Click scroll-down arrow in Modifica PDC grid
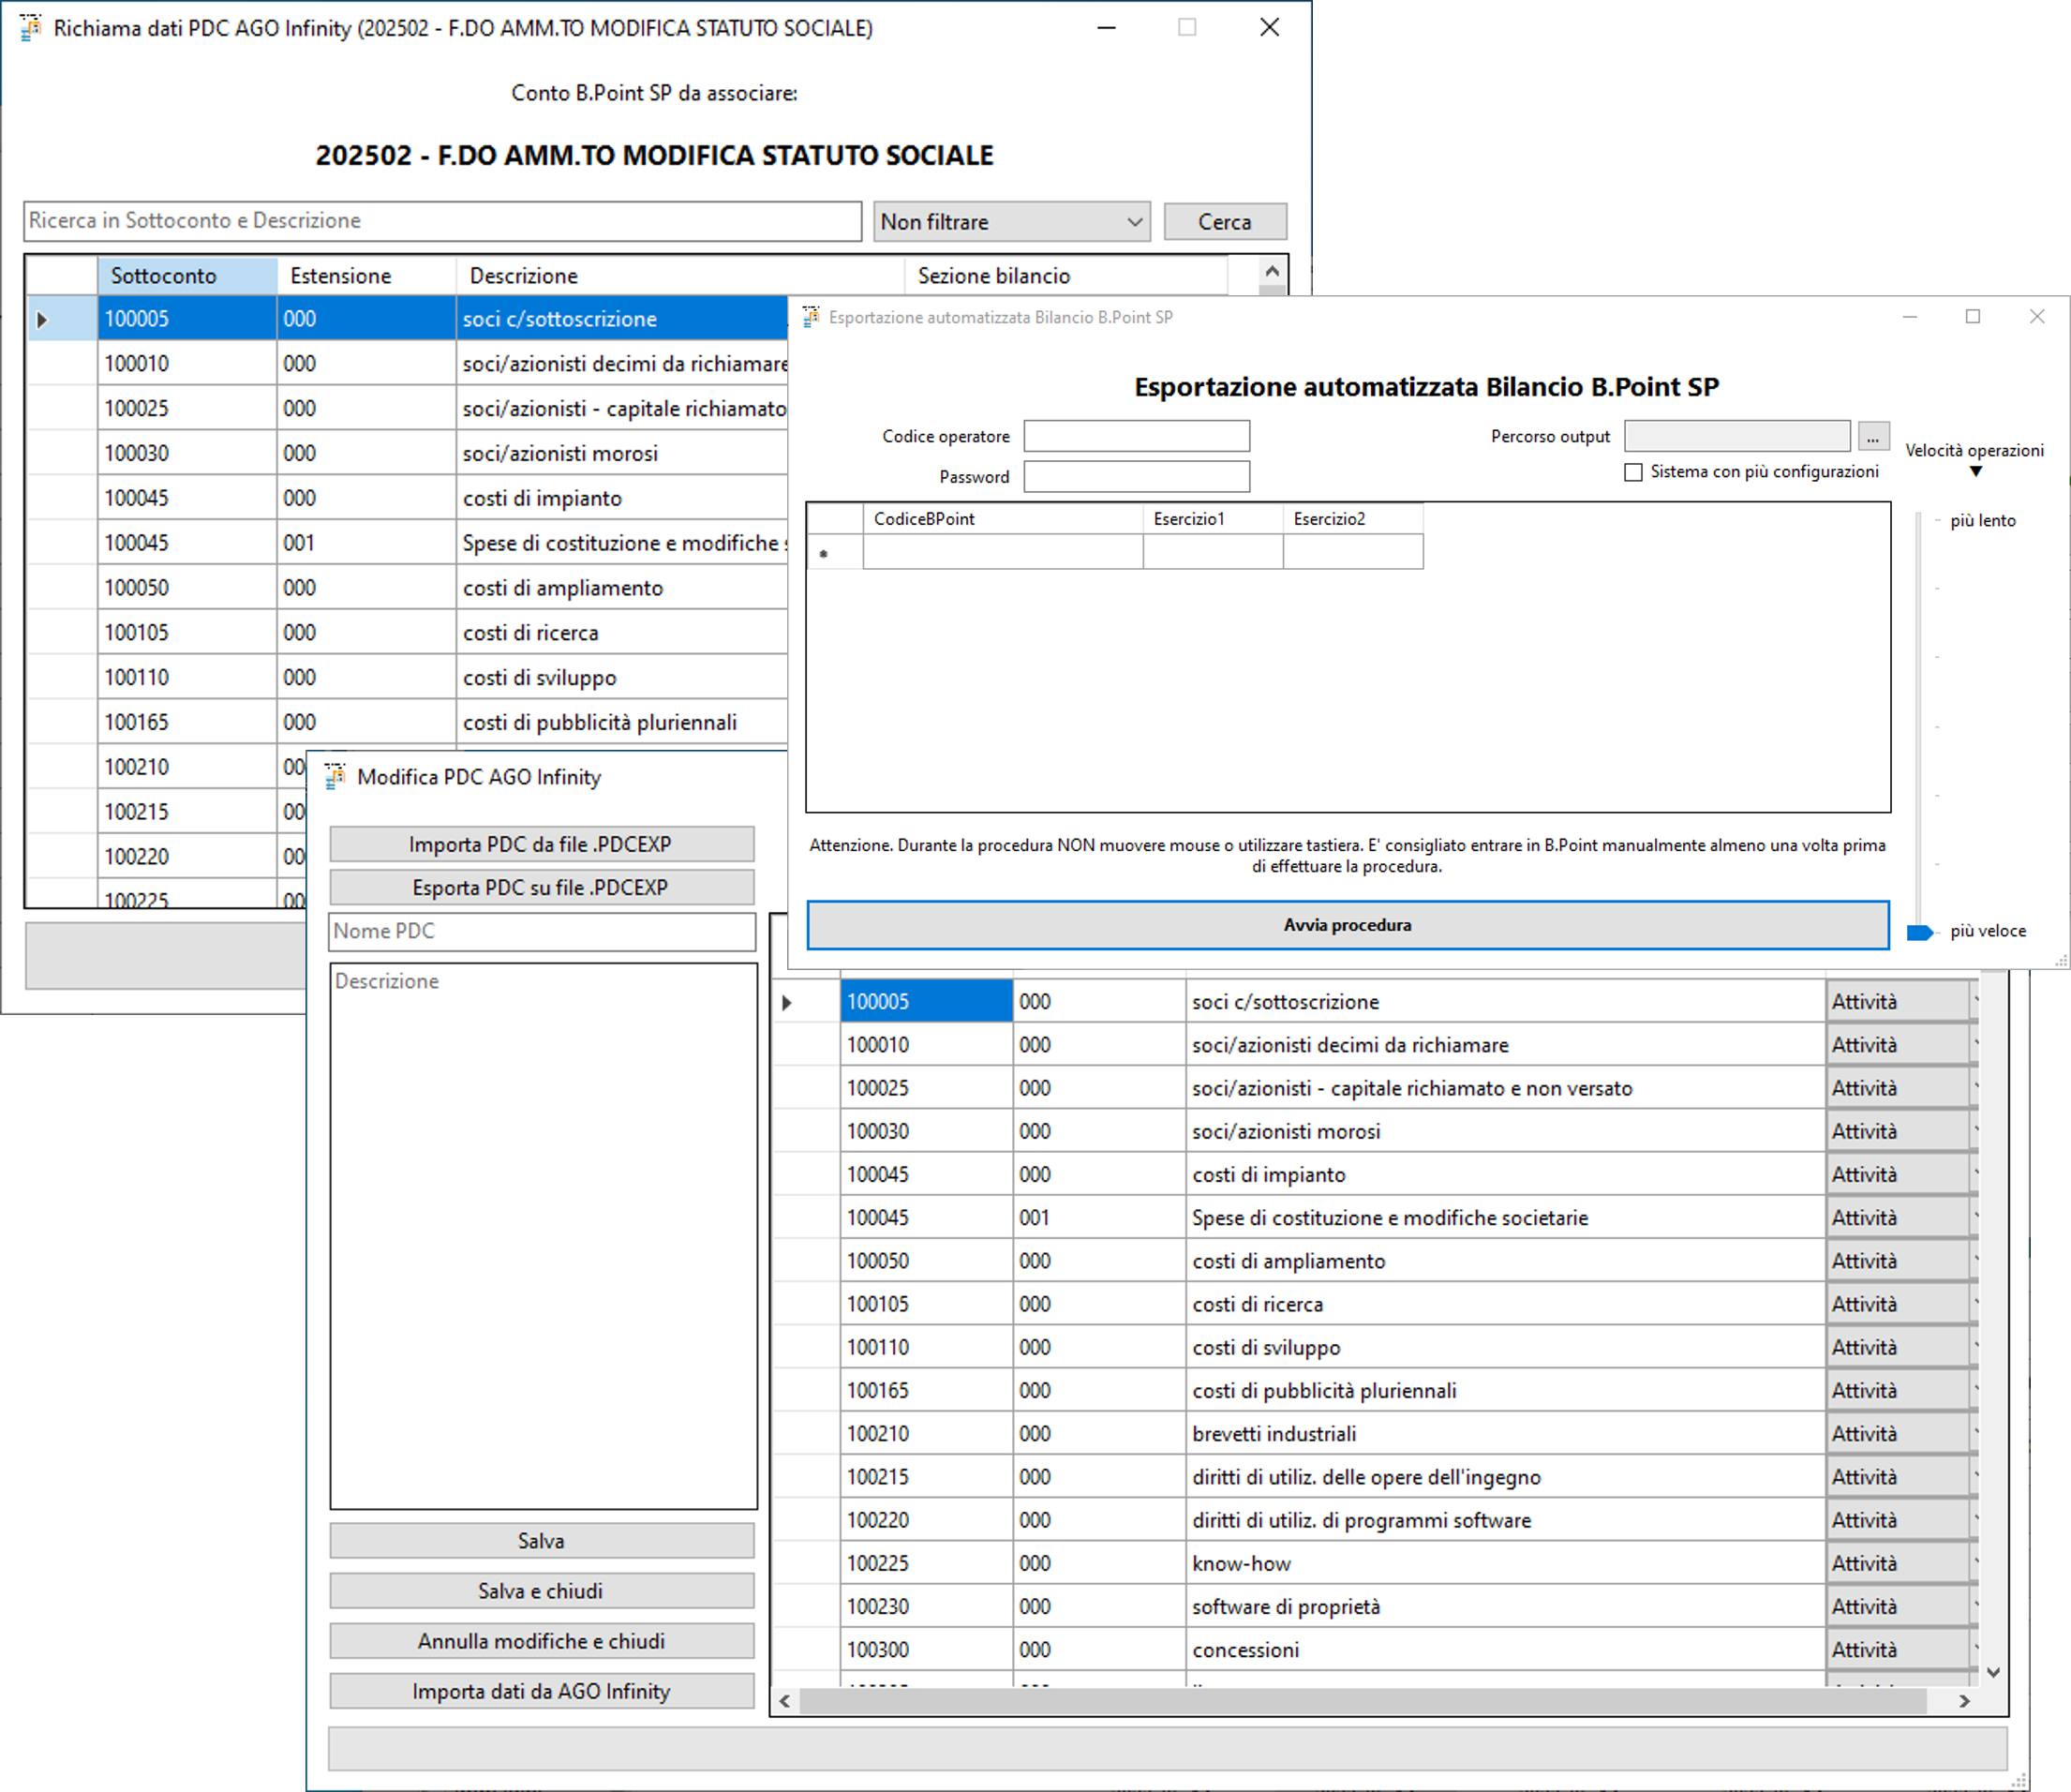The height and width of the screenshot is (1792, 2071). coord(1993,1672)
